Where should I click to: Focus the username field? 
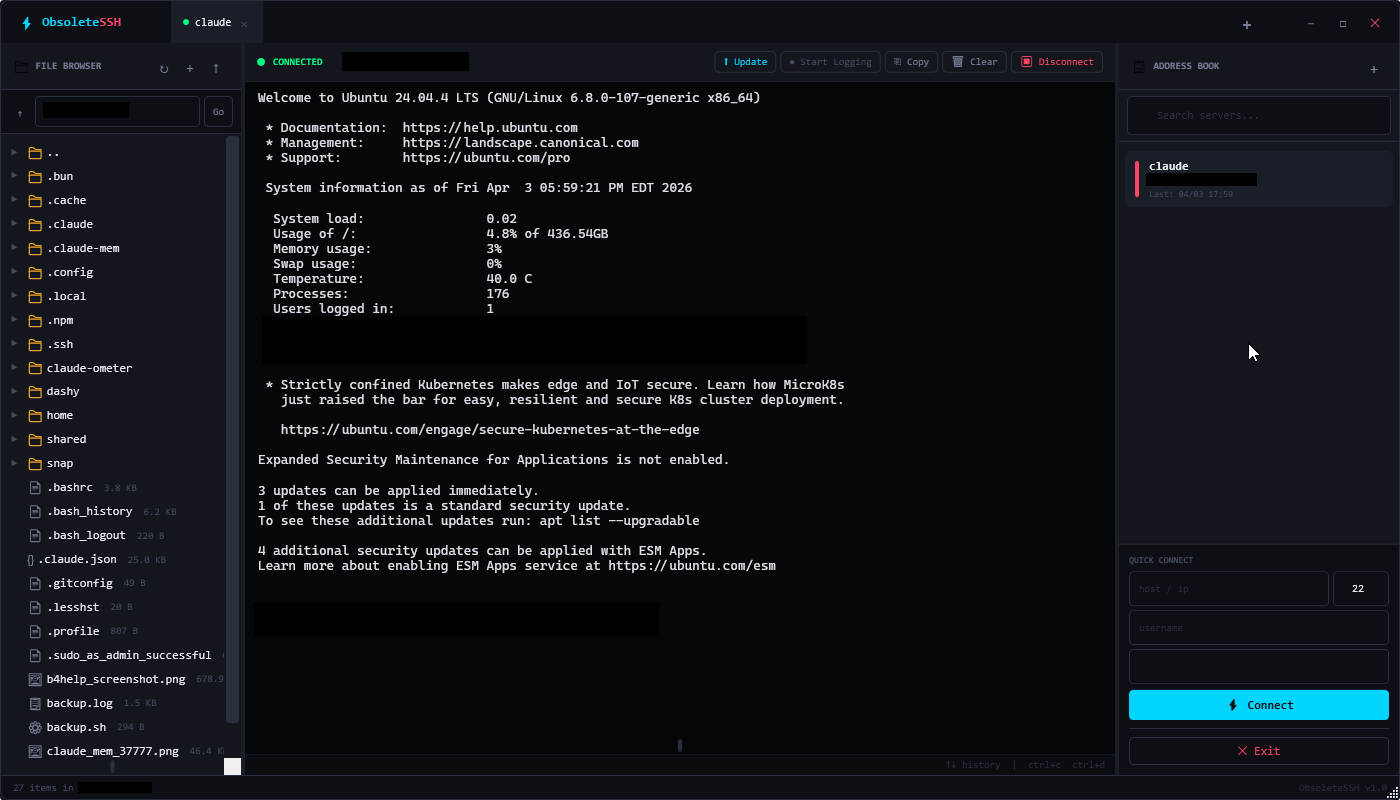point(1259,628)
